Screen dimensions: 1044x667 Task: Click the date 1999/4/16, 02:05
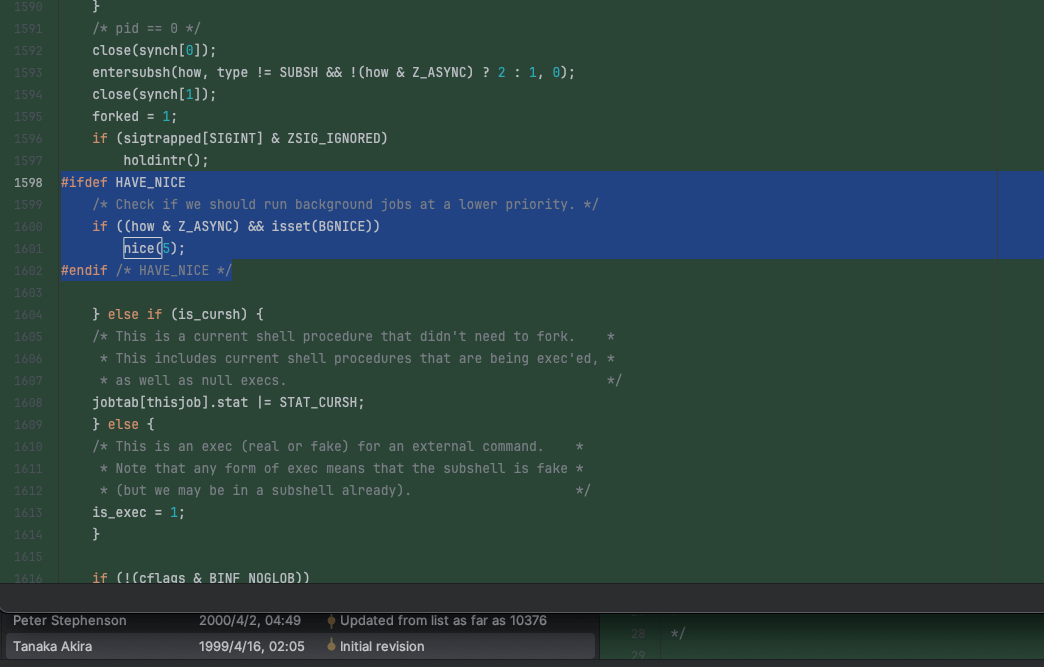click(251, 646)
